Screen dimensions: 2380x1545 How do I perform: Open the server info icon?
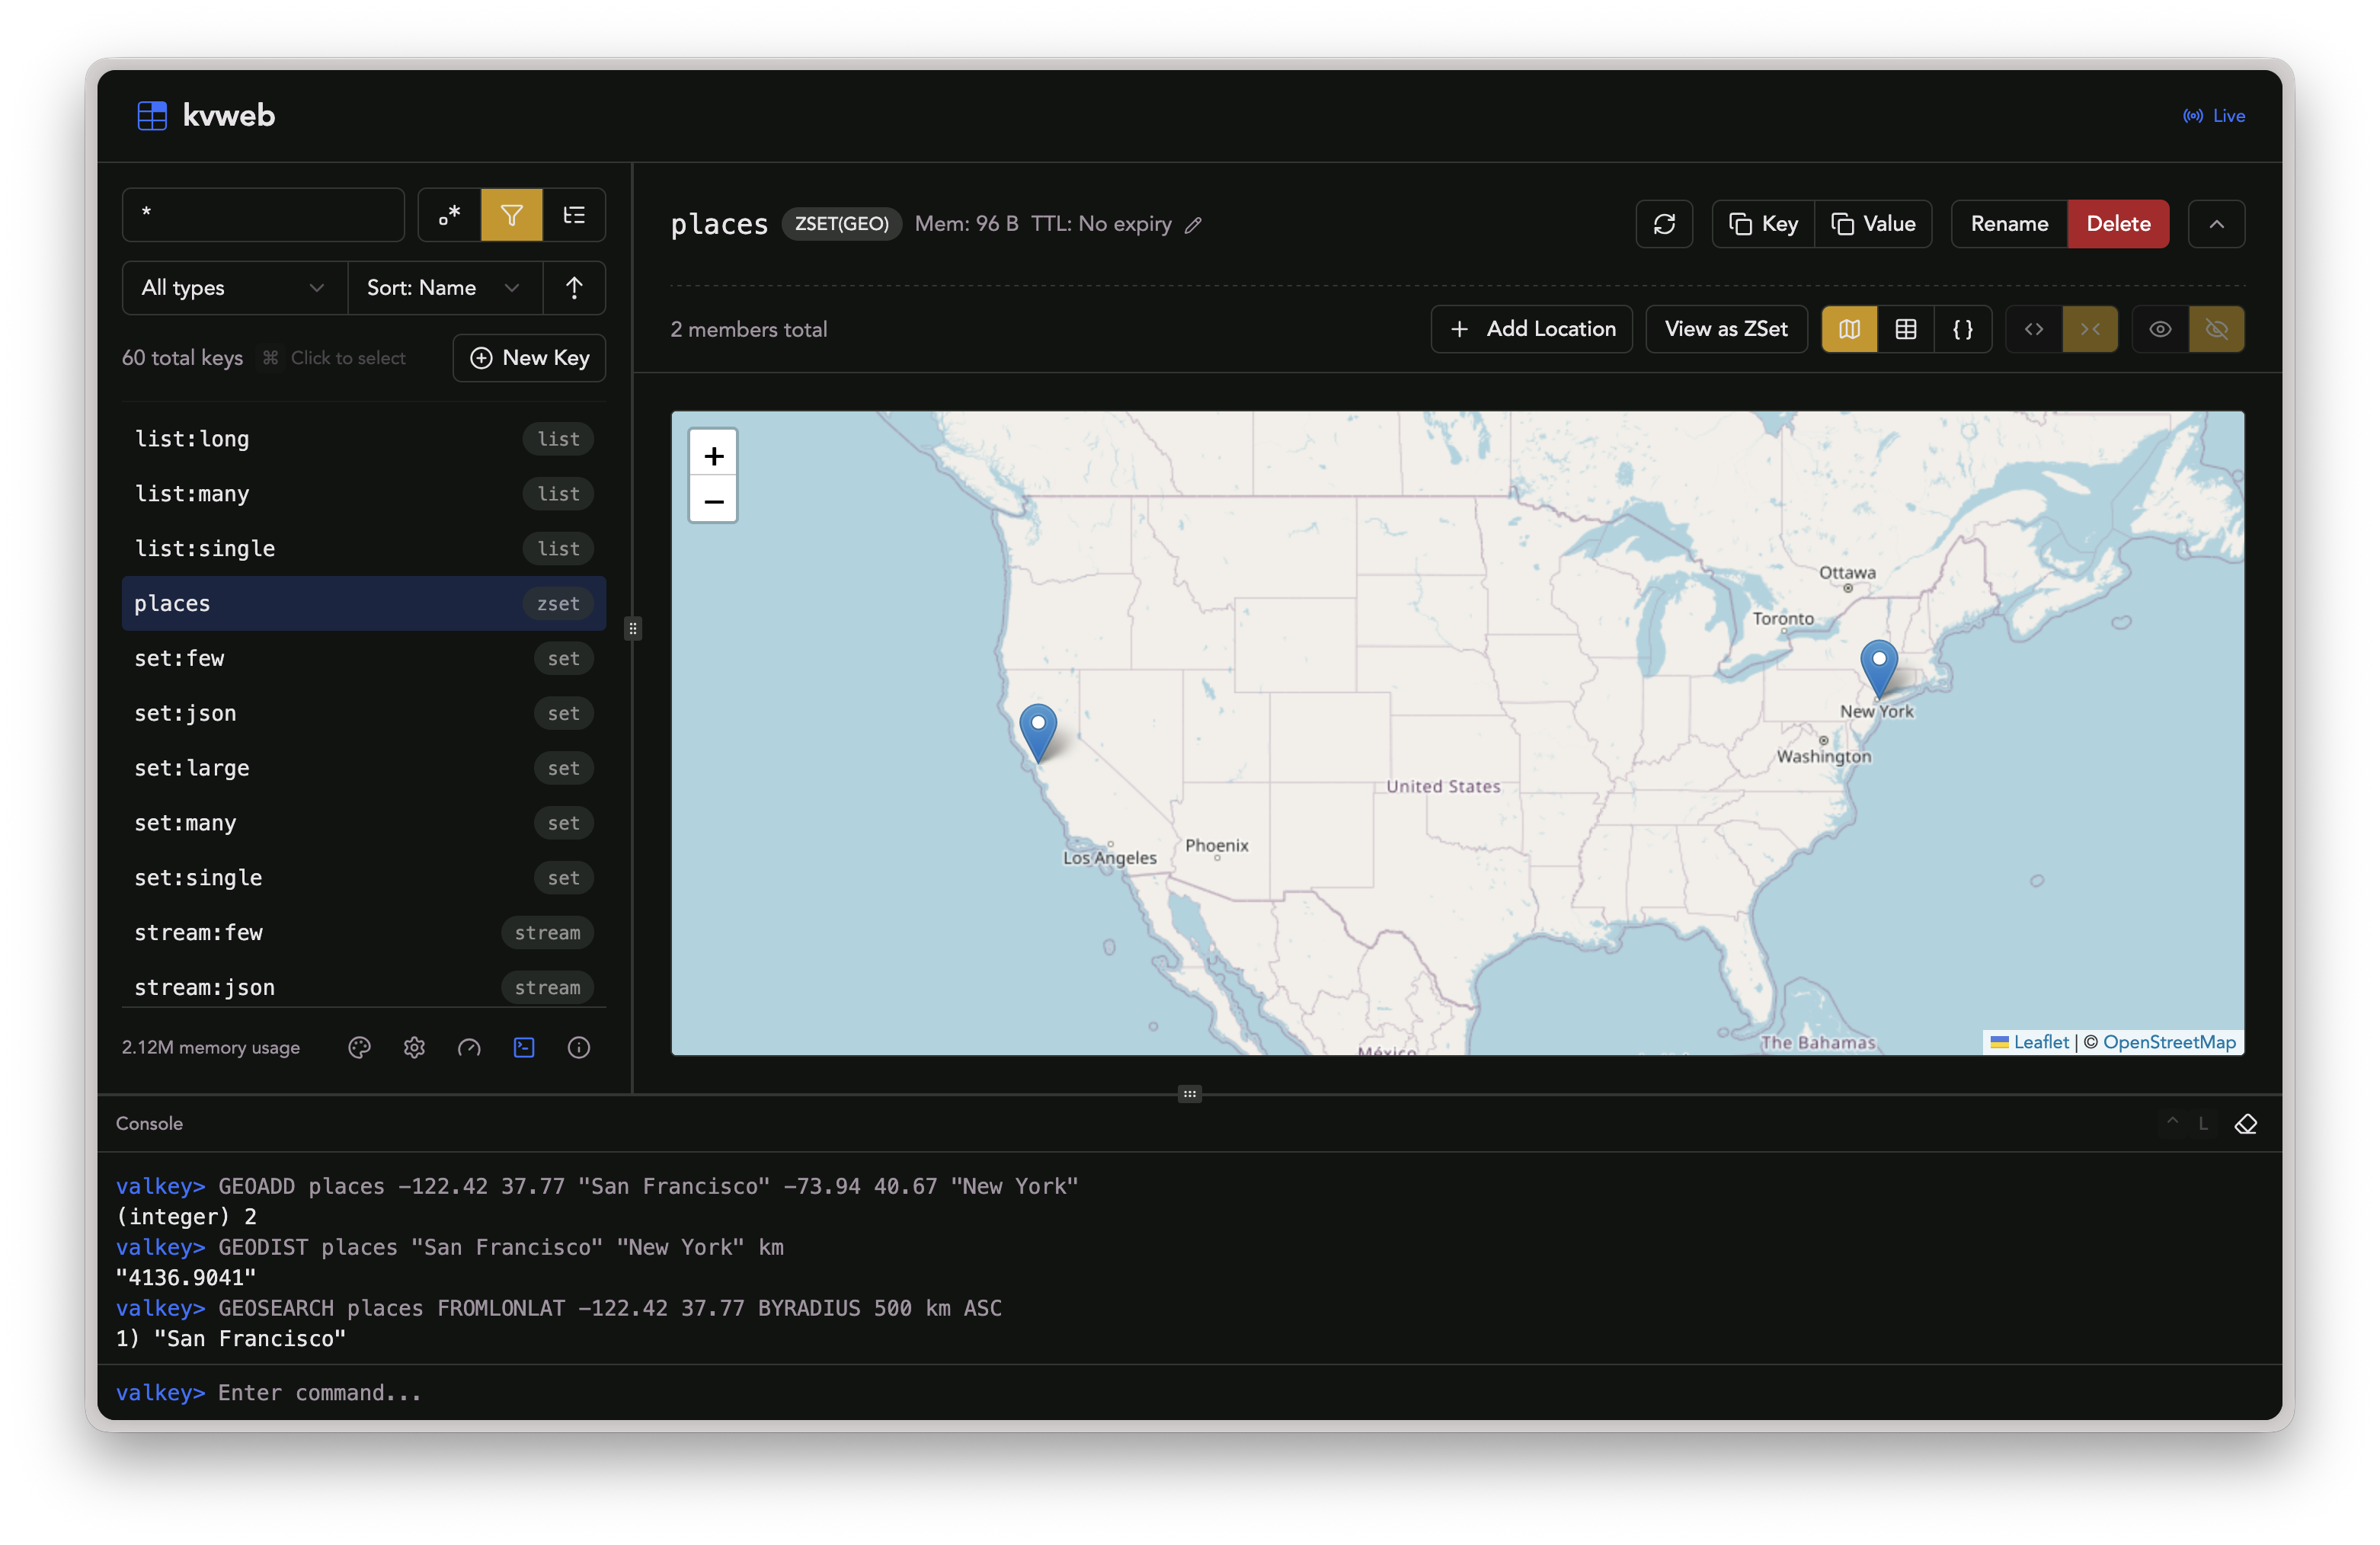point(579,1047)
